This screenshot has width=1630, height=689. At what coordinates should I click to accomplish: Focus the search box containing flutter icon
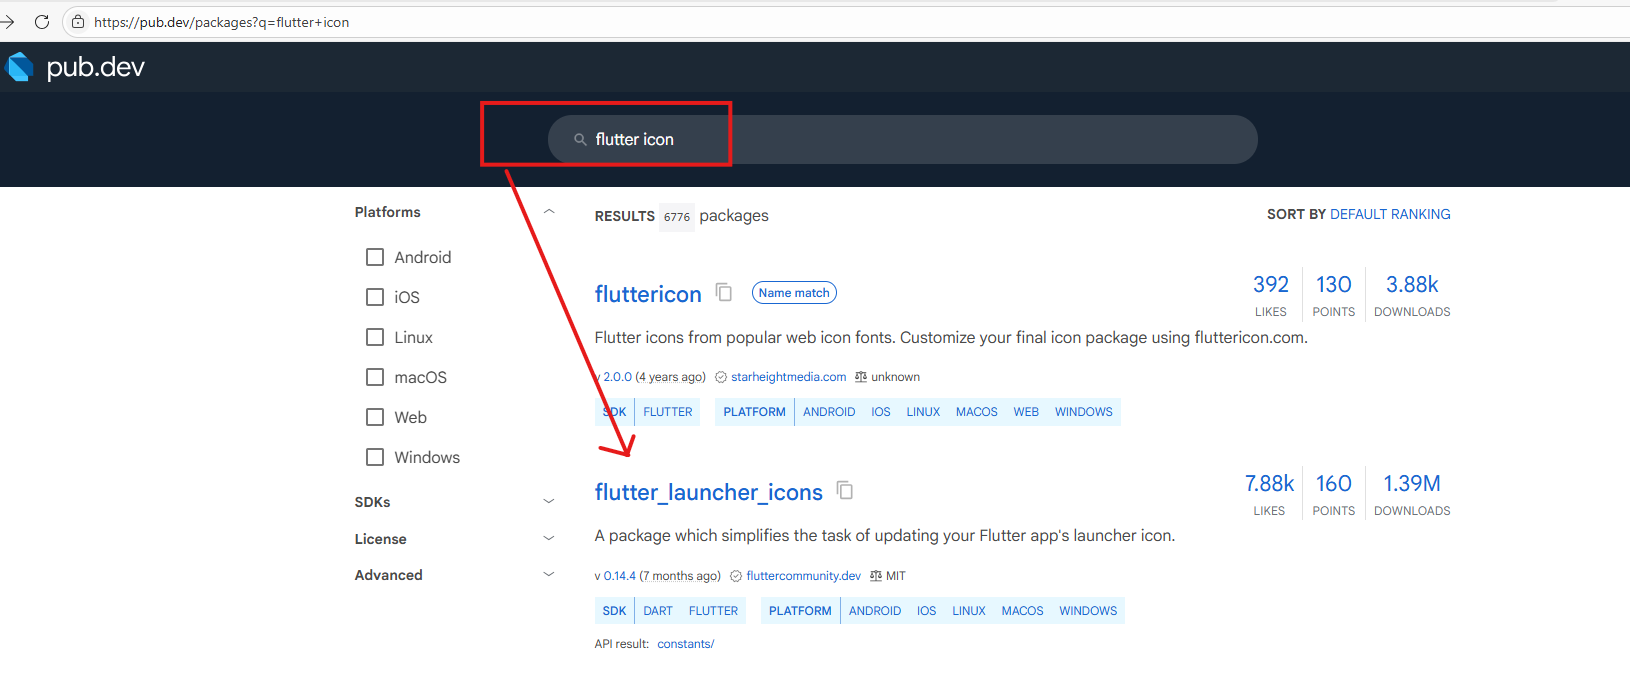coord(900,140)
